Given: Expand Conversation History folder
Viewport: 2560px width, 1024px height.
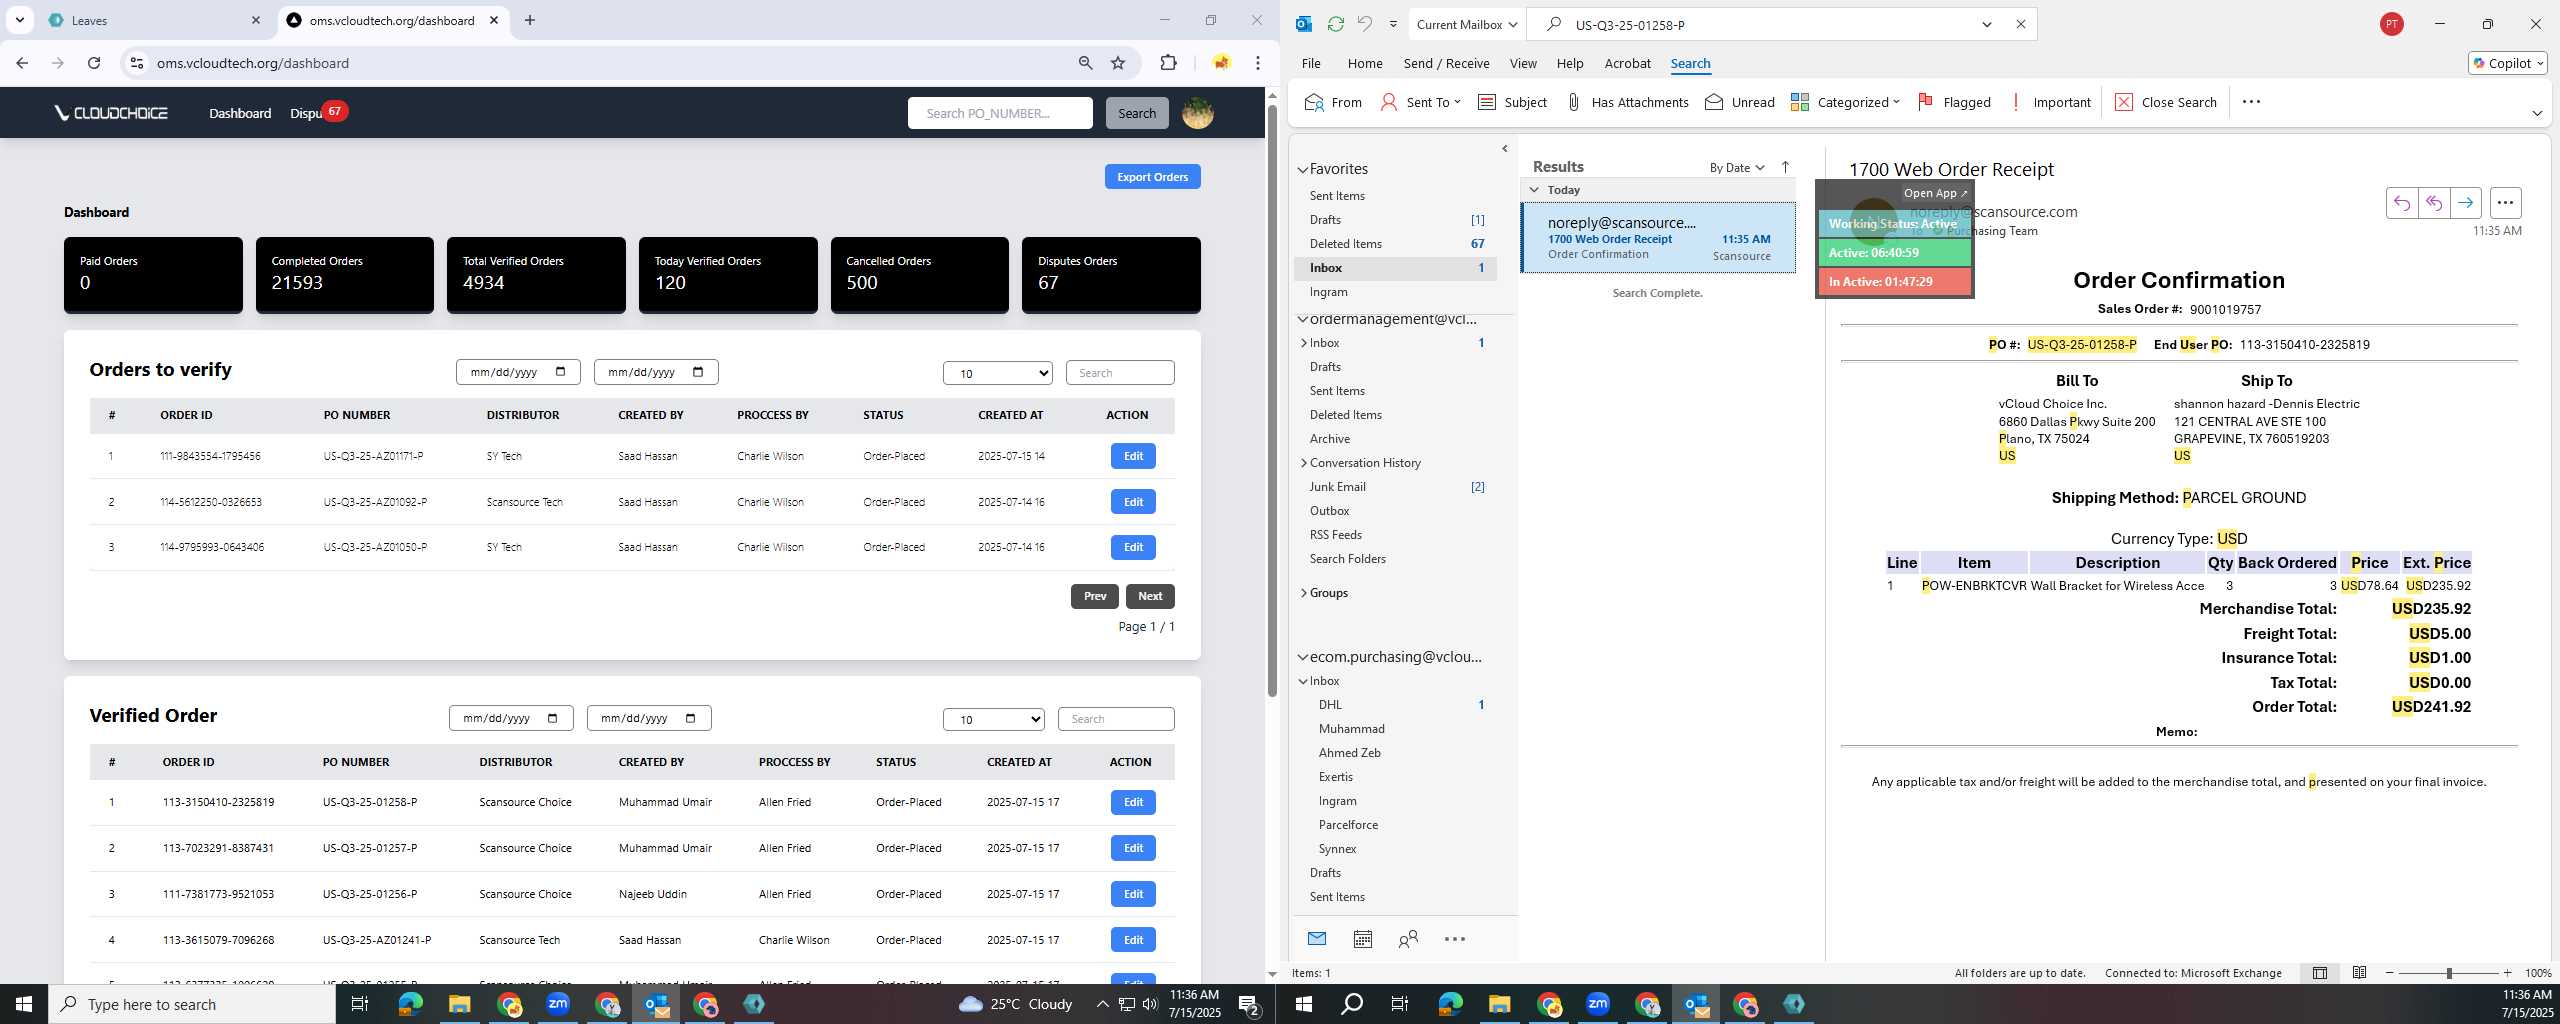Looking at the screenshot, I should click(1304, 463).
